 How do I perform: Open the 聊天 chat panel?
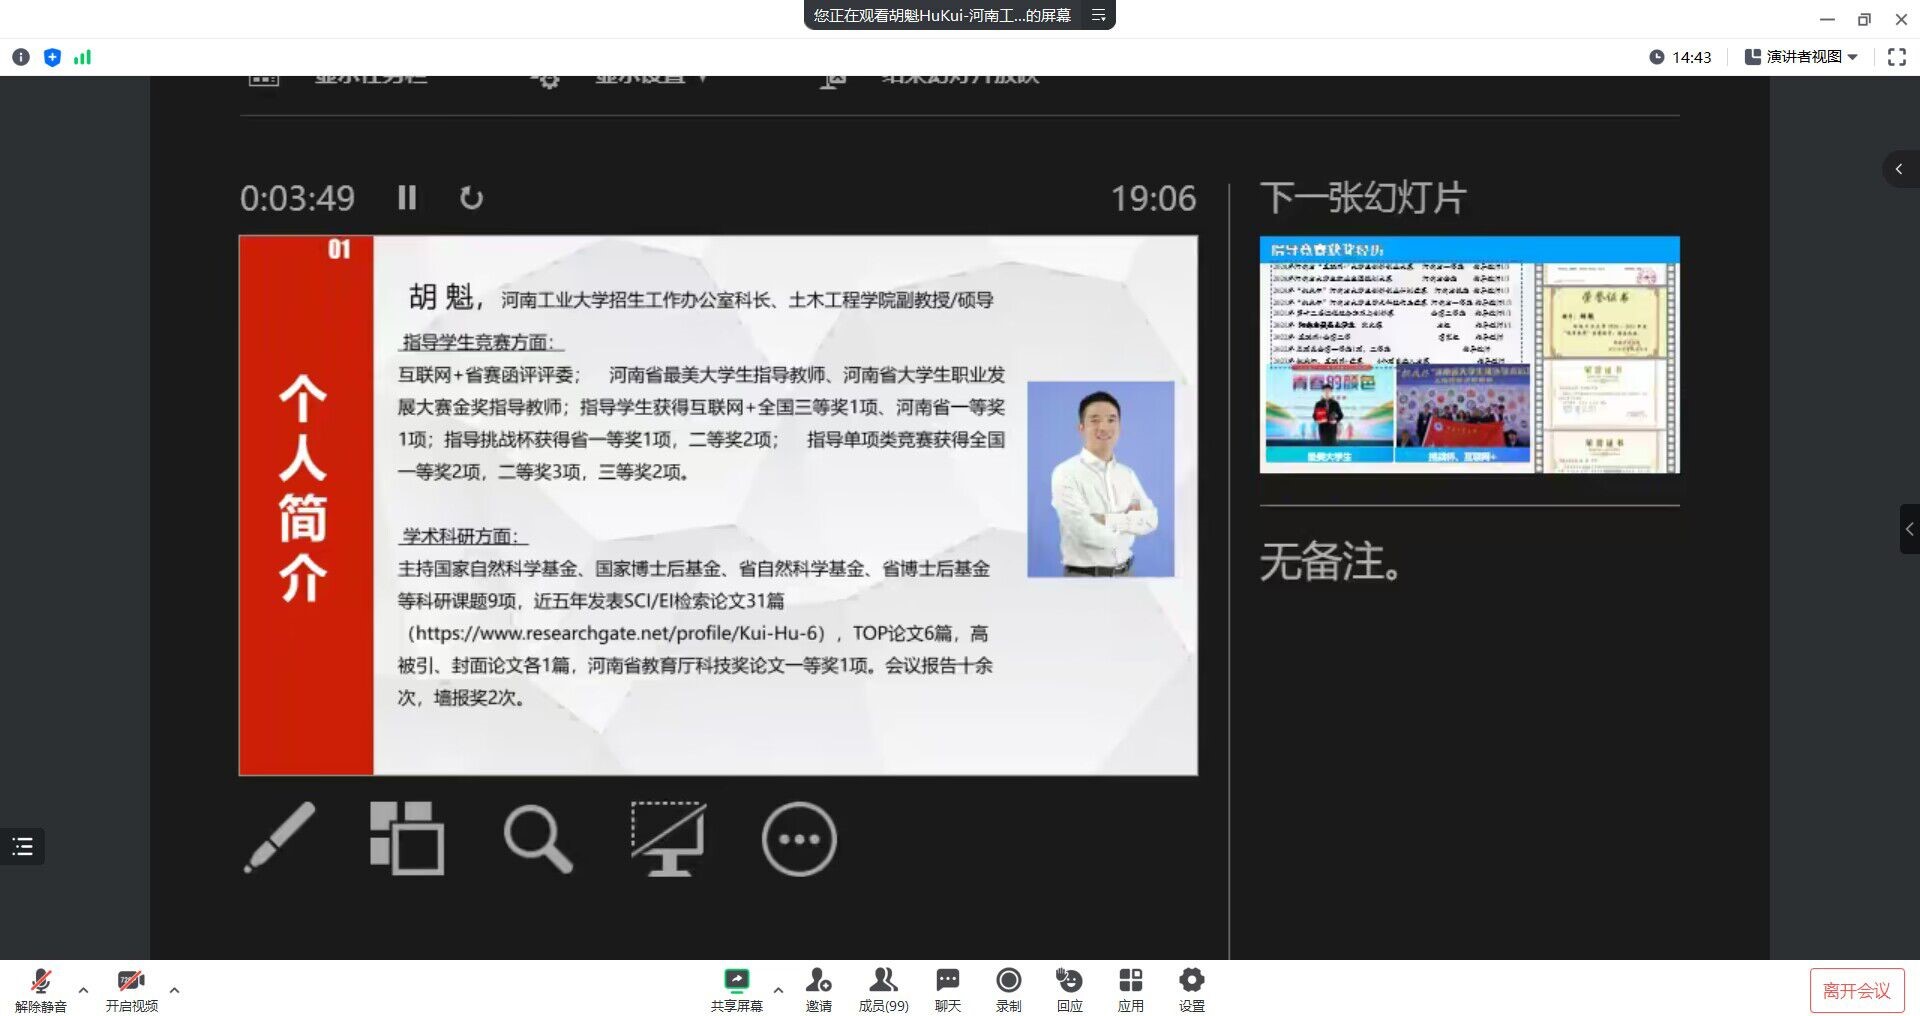click(x=947, y=989)
